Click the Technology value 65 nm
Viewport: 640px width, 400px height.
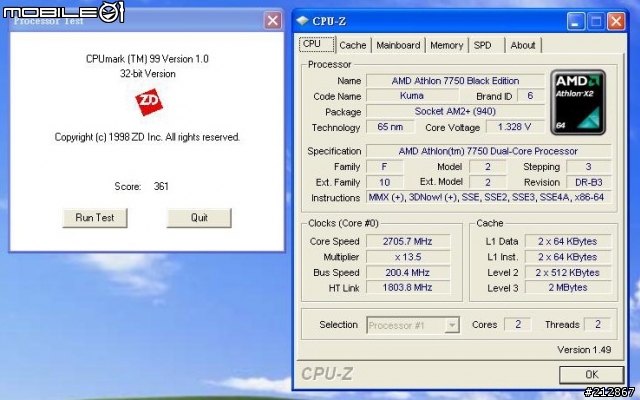point(390,127)
